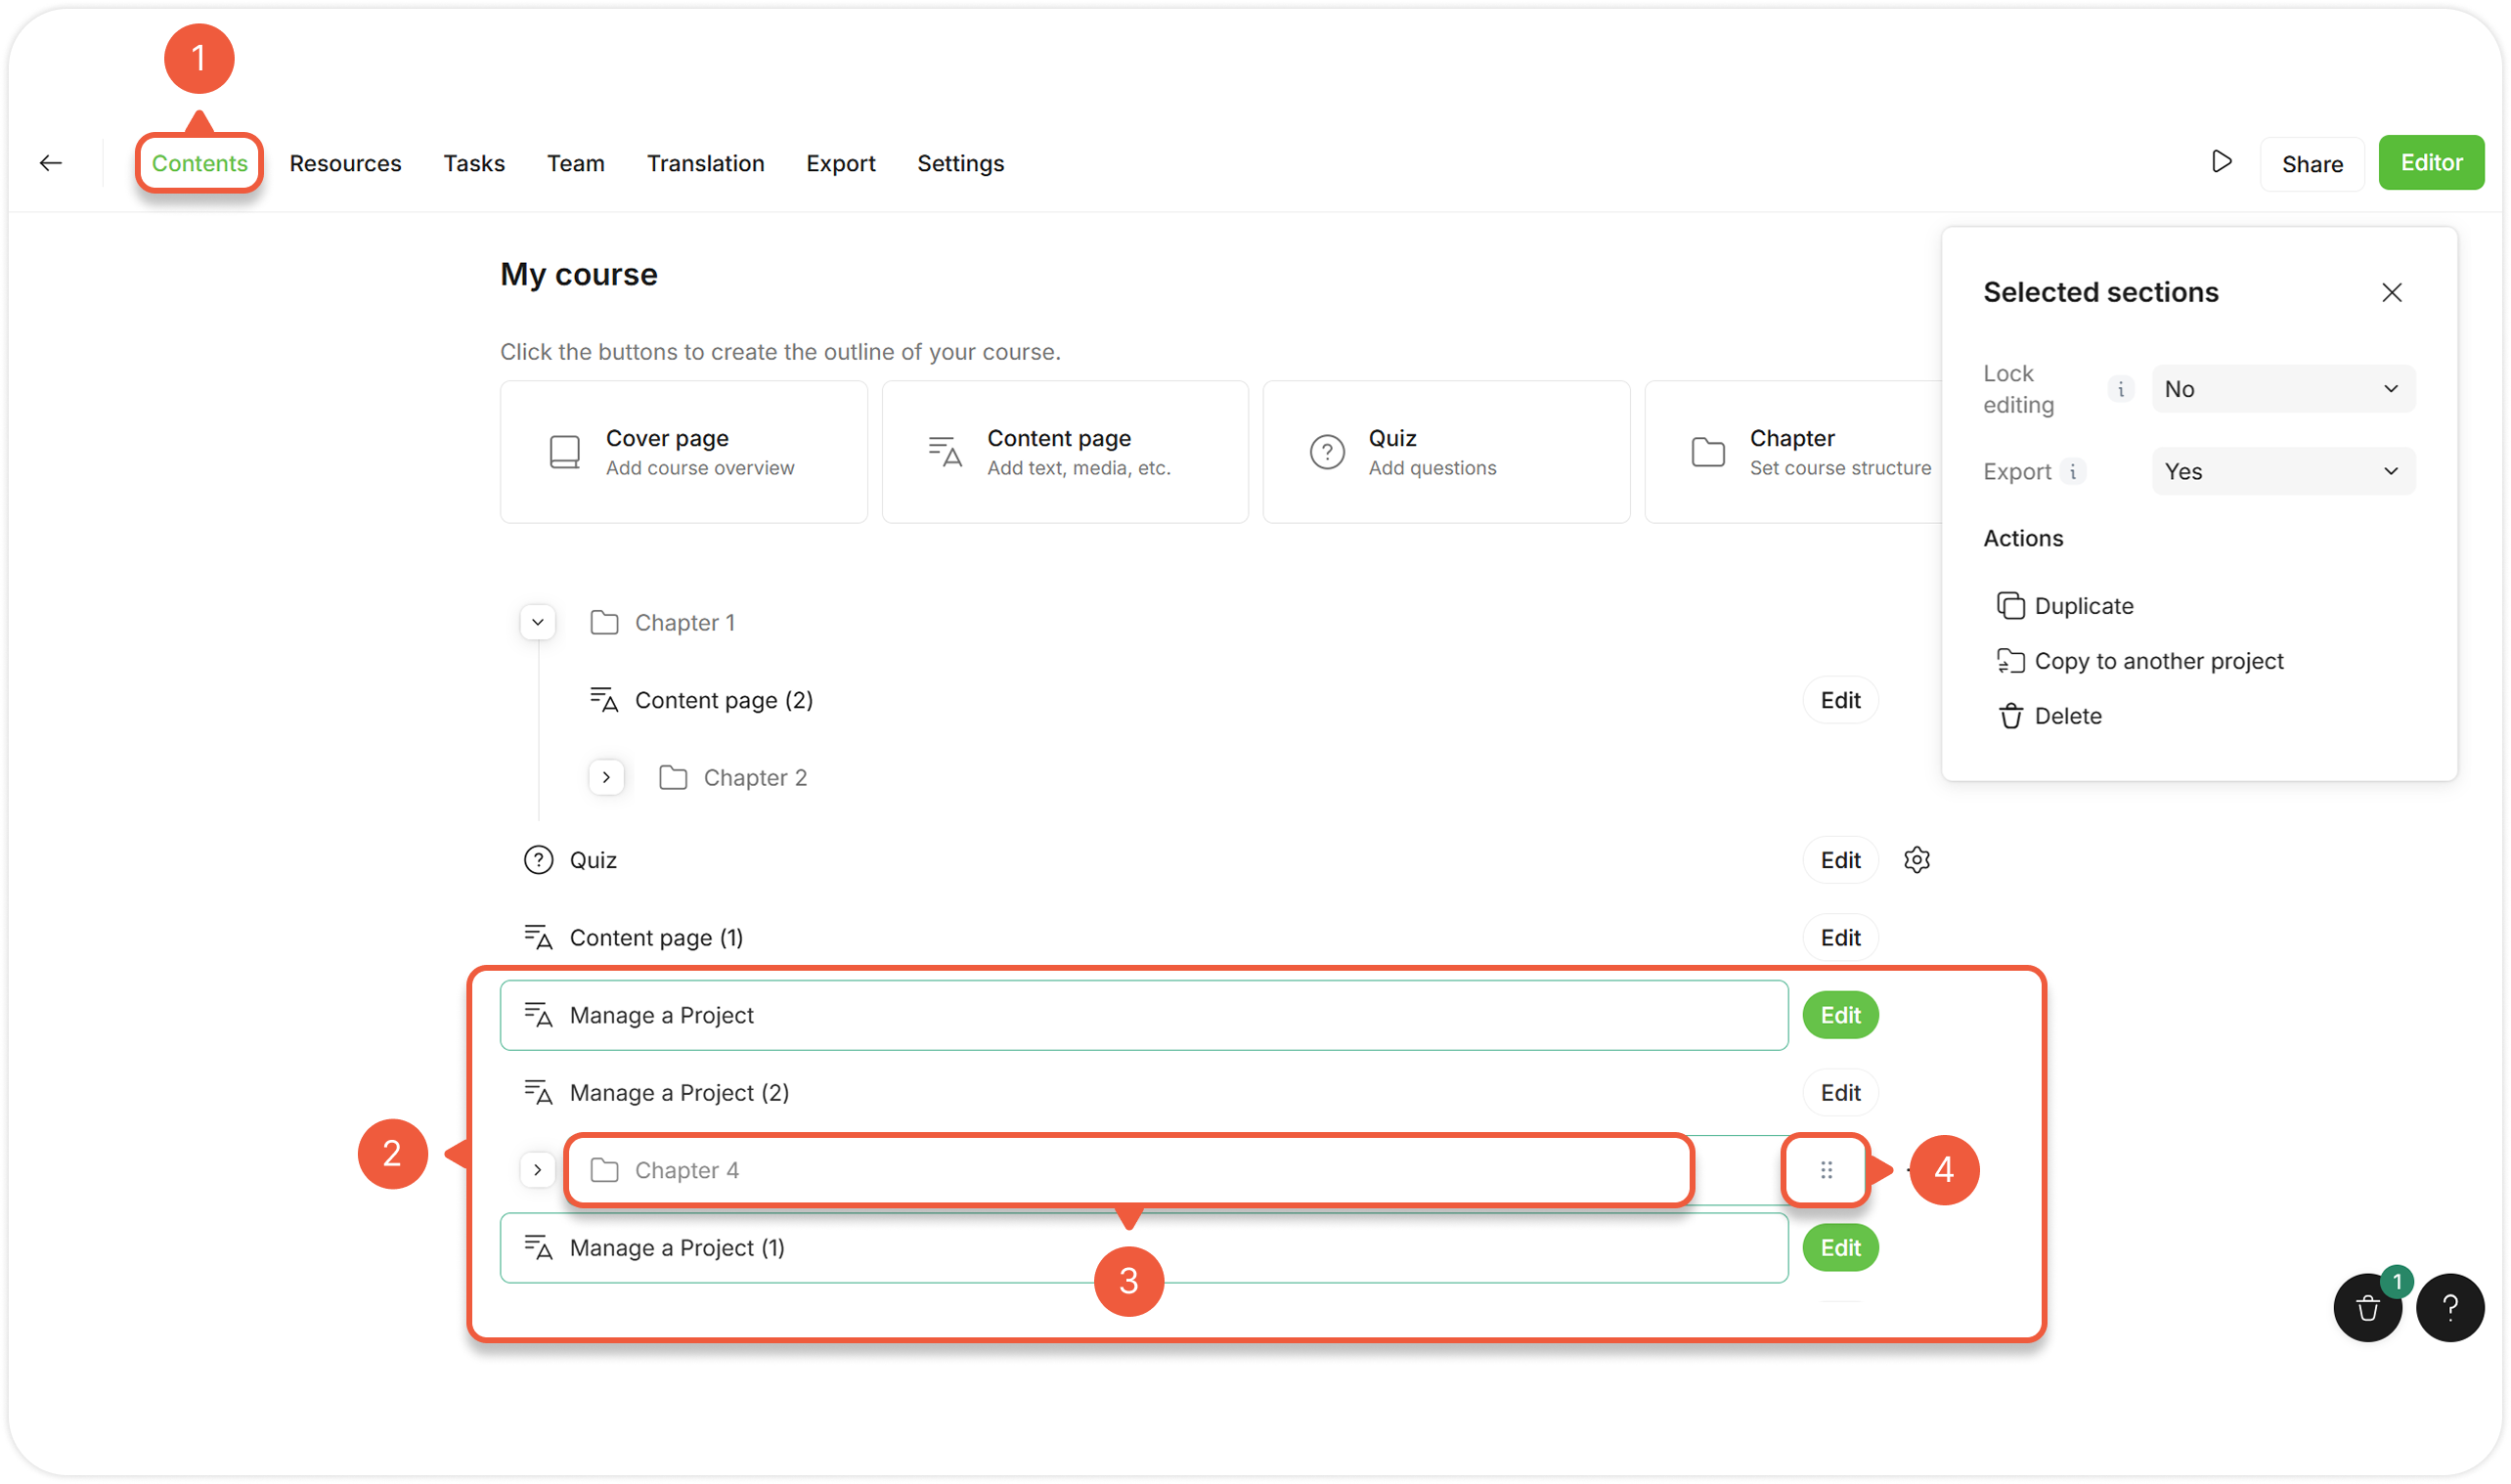Click the green Editor button
2511x1484 pixels.
point(2430,163)
